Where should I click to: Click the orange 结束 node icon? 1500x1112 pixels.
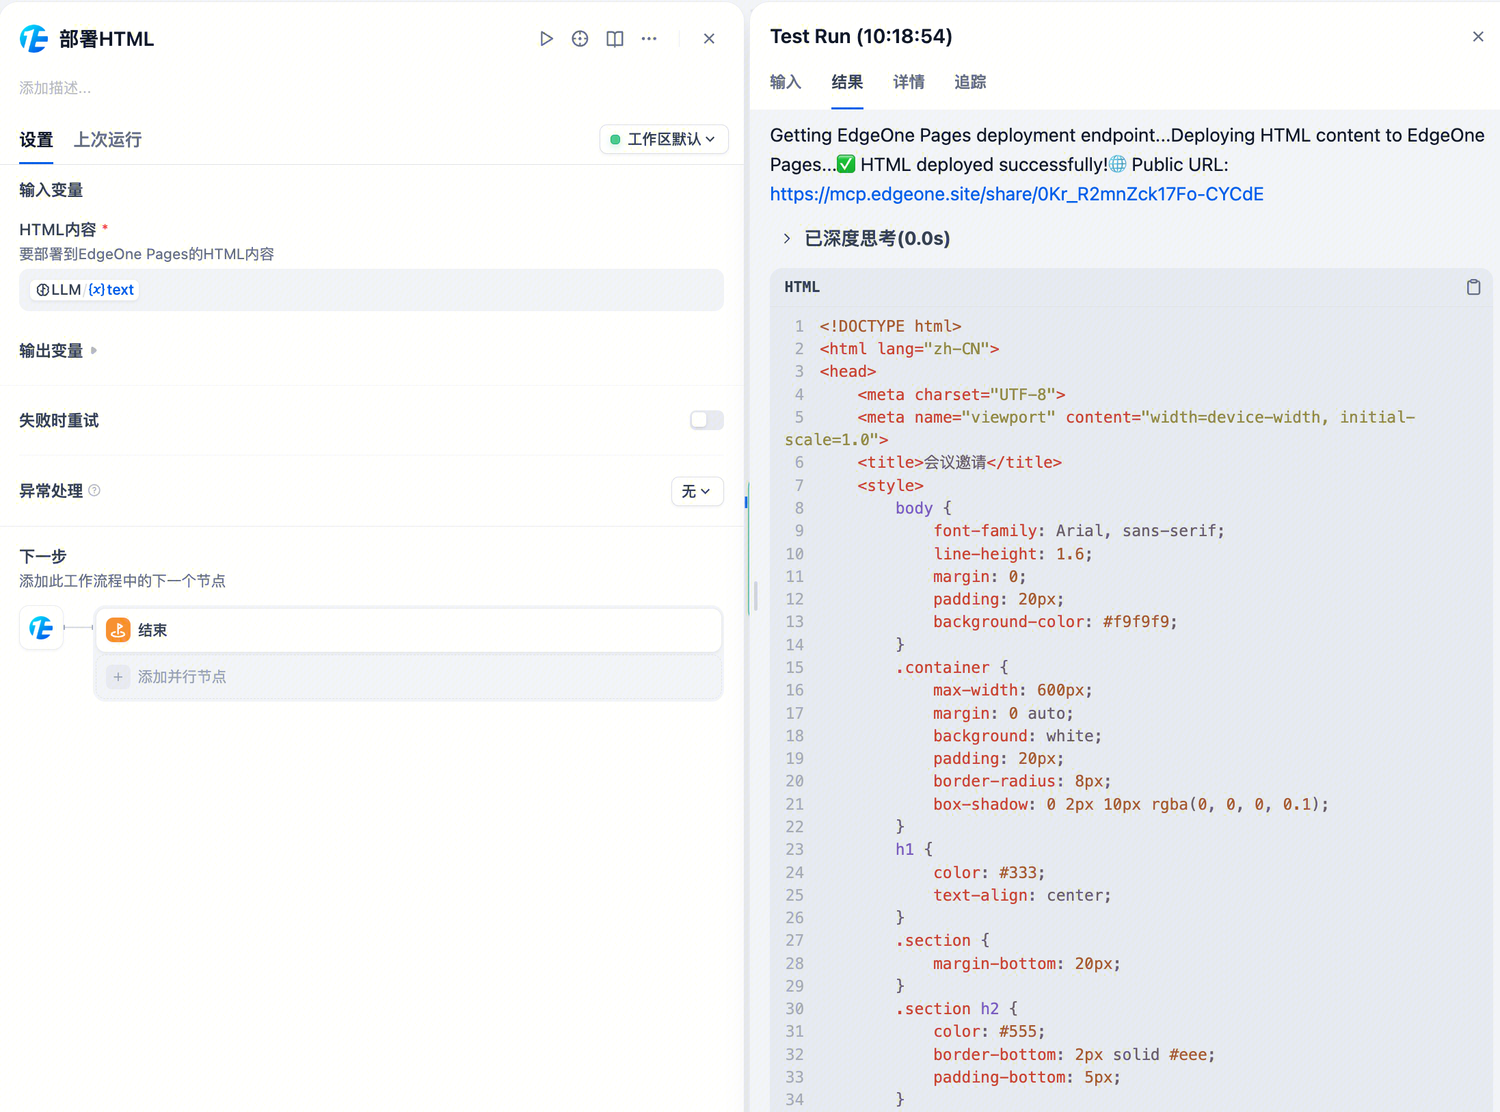(118, 630)
